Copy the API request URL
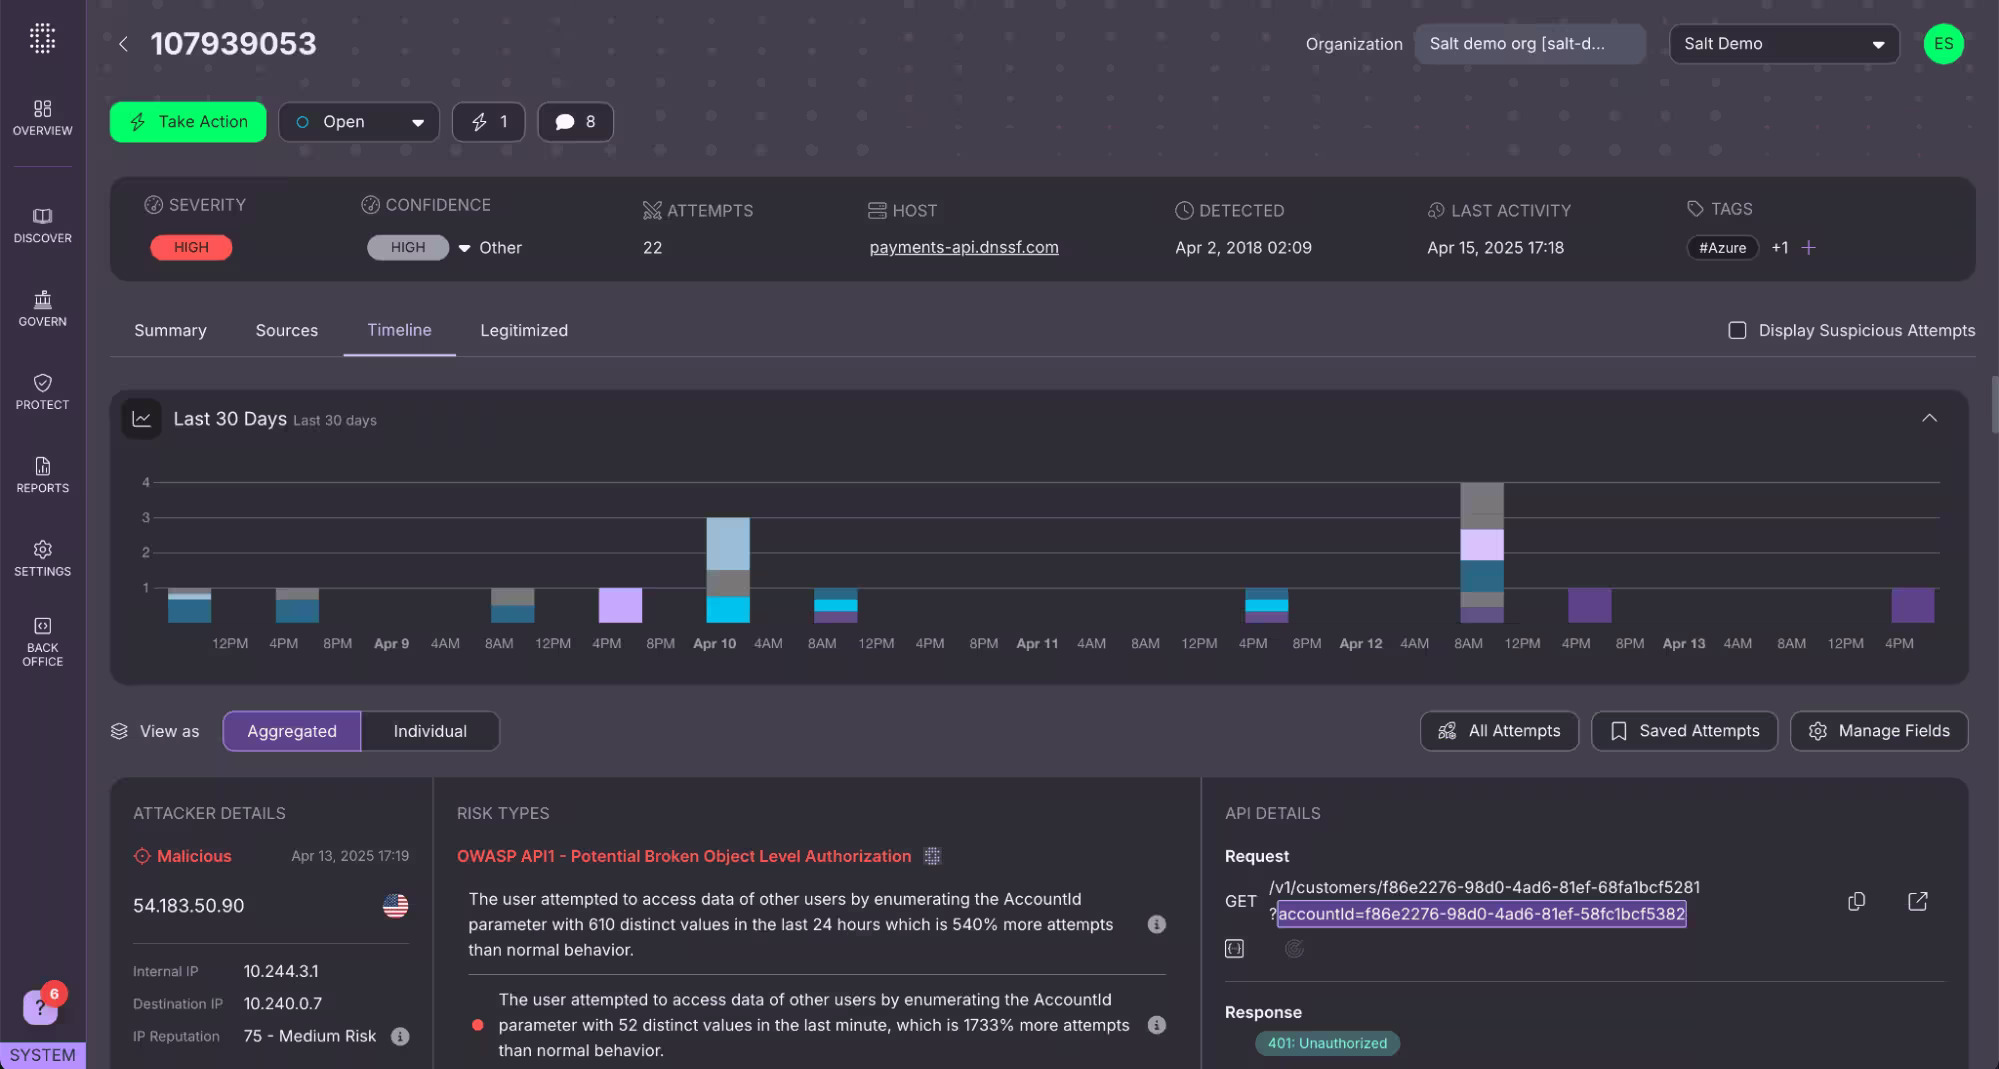Image resolution: width=1999 pixels, height=1069 pixels. coord(1856,901)
